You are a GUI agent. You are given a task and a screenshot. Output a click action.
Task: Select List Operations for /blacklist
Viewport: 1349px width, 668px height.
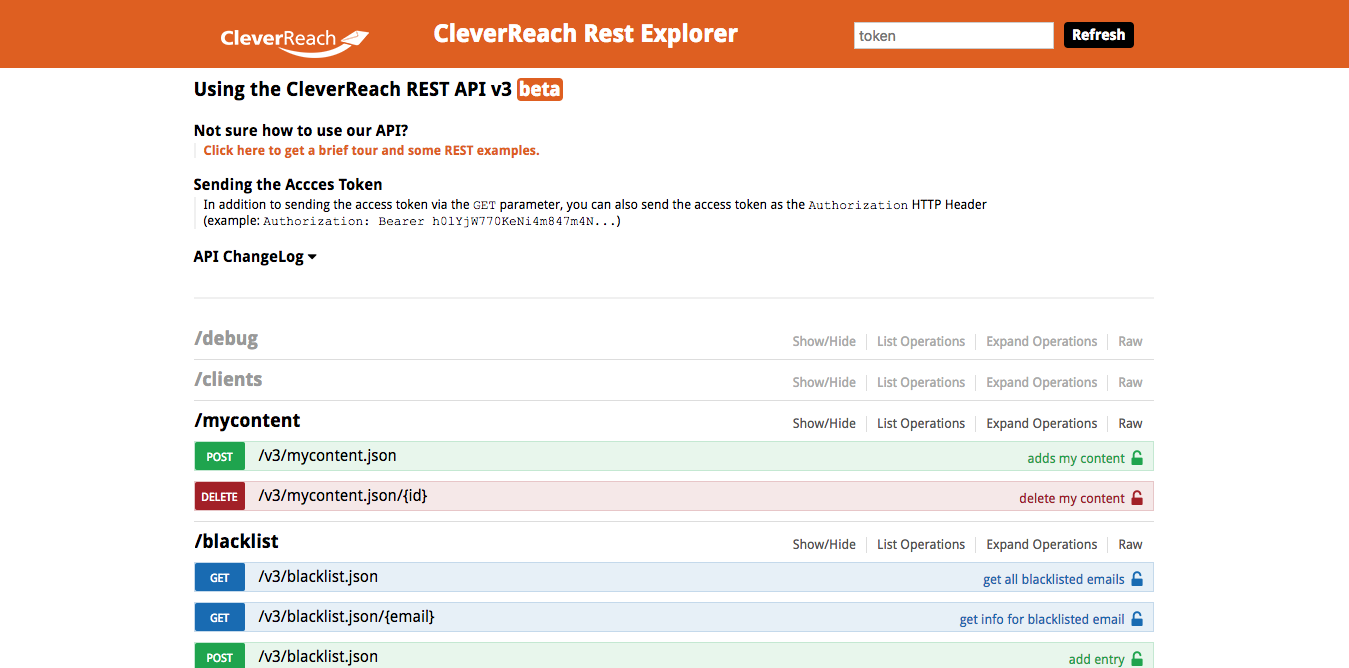tap(921, 544)
